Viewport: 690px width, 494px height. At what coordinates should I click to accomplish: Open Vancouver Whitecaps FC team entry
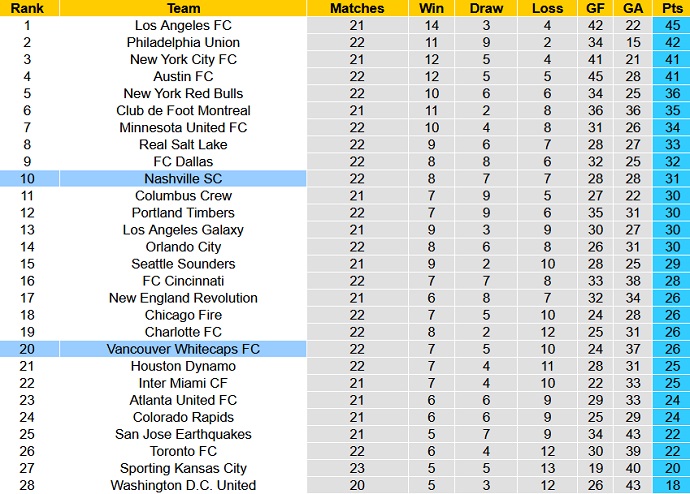[x=183, y=349]
